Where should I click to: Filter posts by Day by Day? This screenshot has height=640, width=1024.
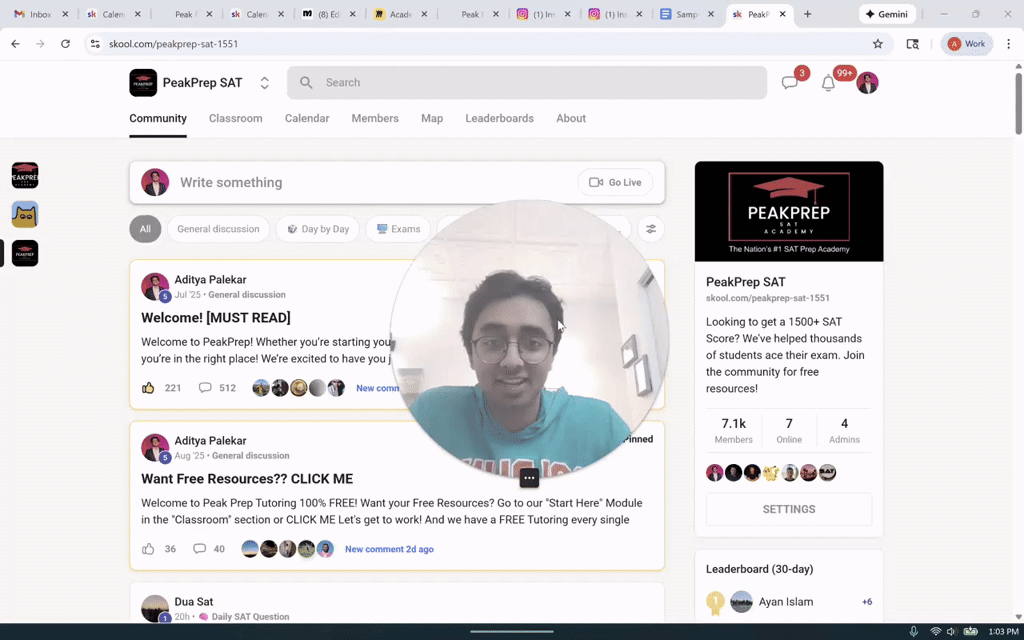click(x=317, y=229)
